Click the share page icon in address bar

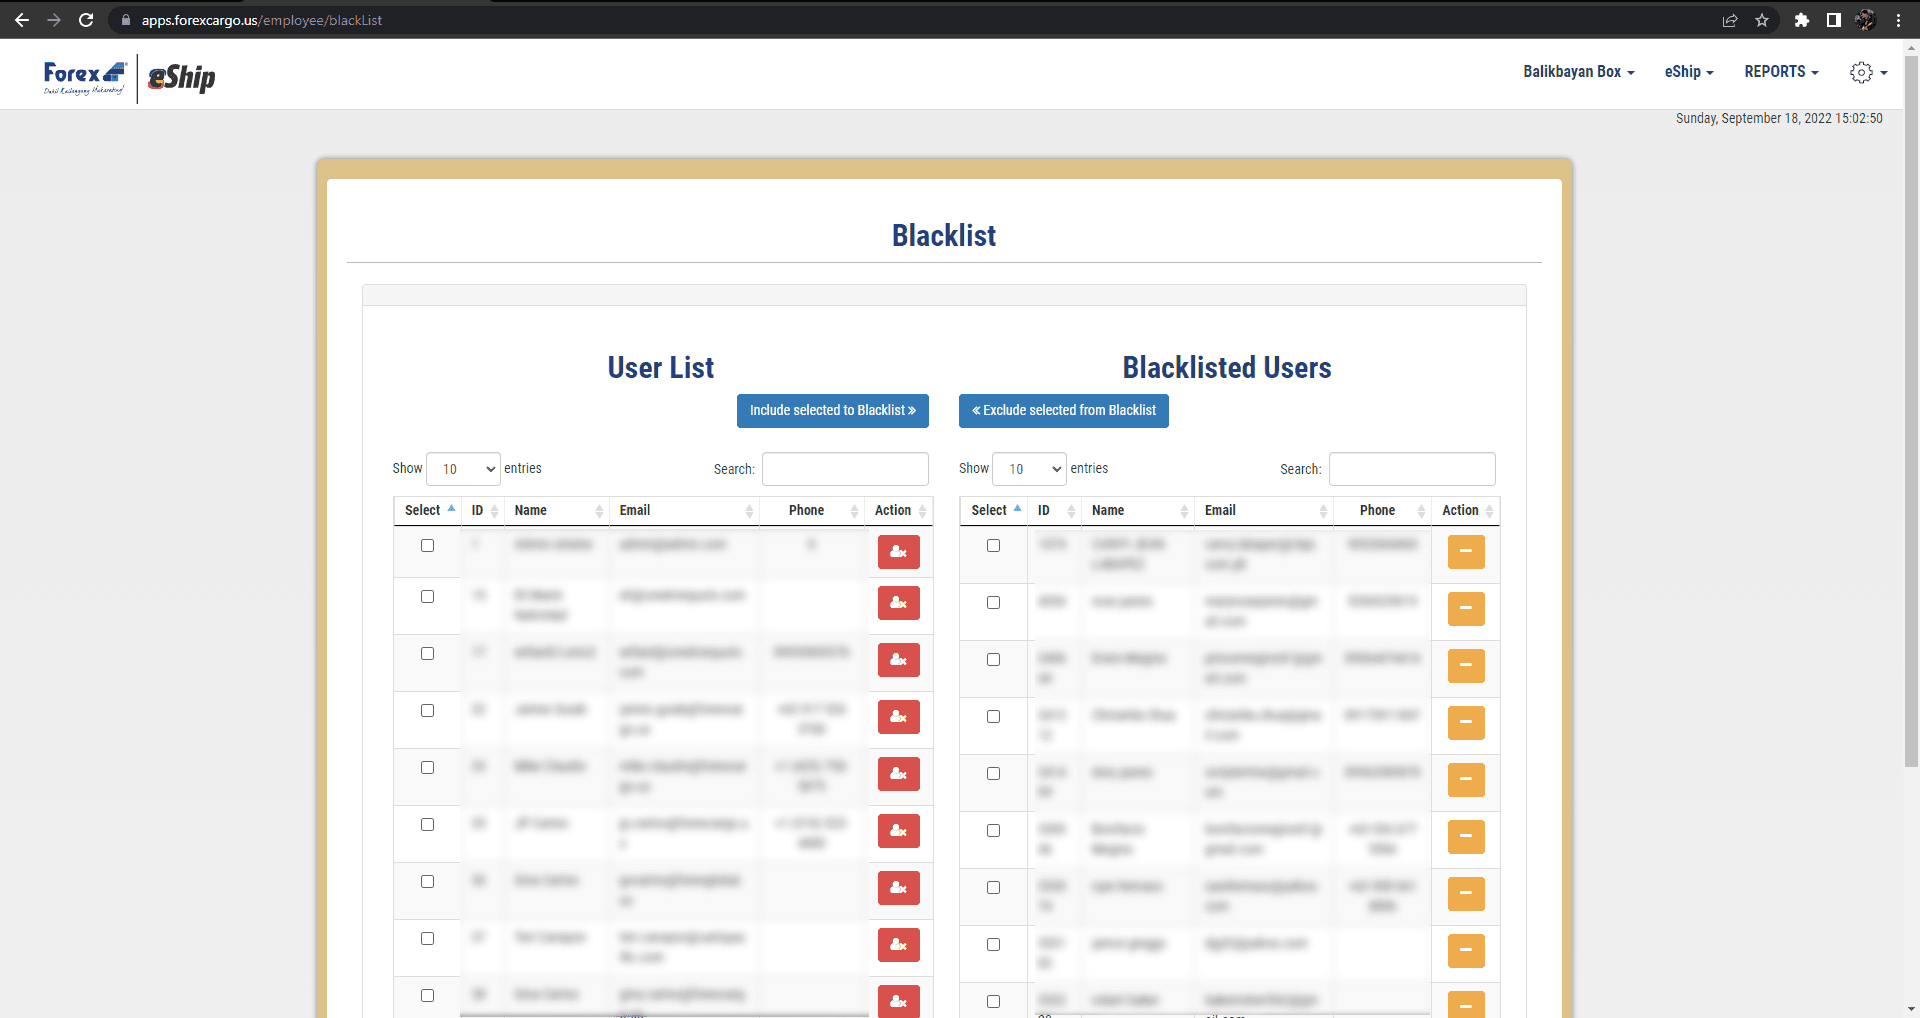point(1730,20)
